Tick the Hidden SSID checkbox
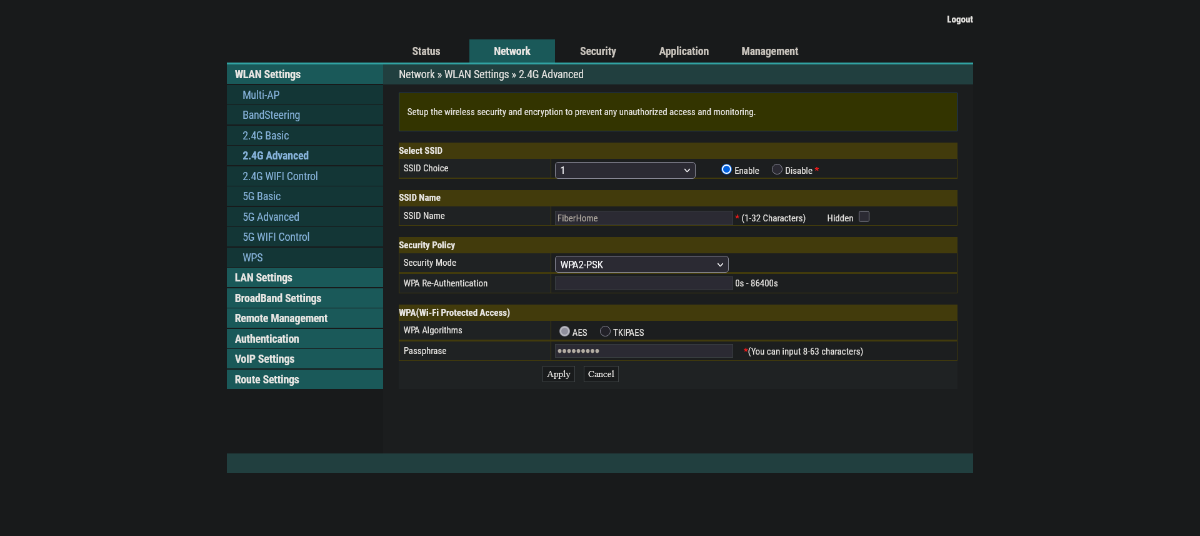The width and height of the screenshot is (1200, 536). click(864, 216)
